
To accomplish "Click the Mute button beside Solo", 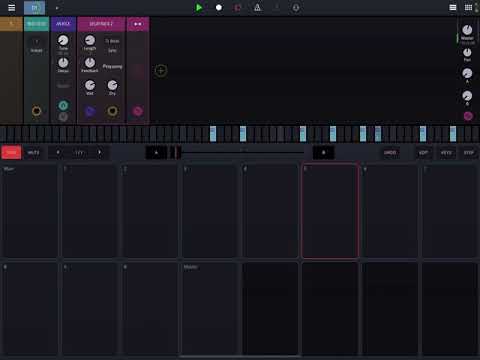I will pyautogui.click(x=33, y=152).
